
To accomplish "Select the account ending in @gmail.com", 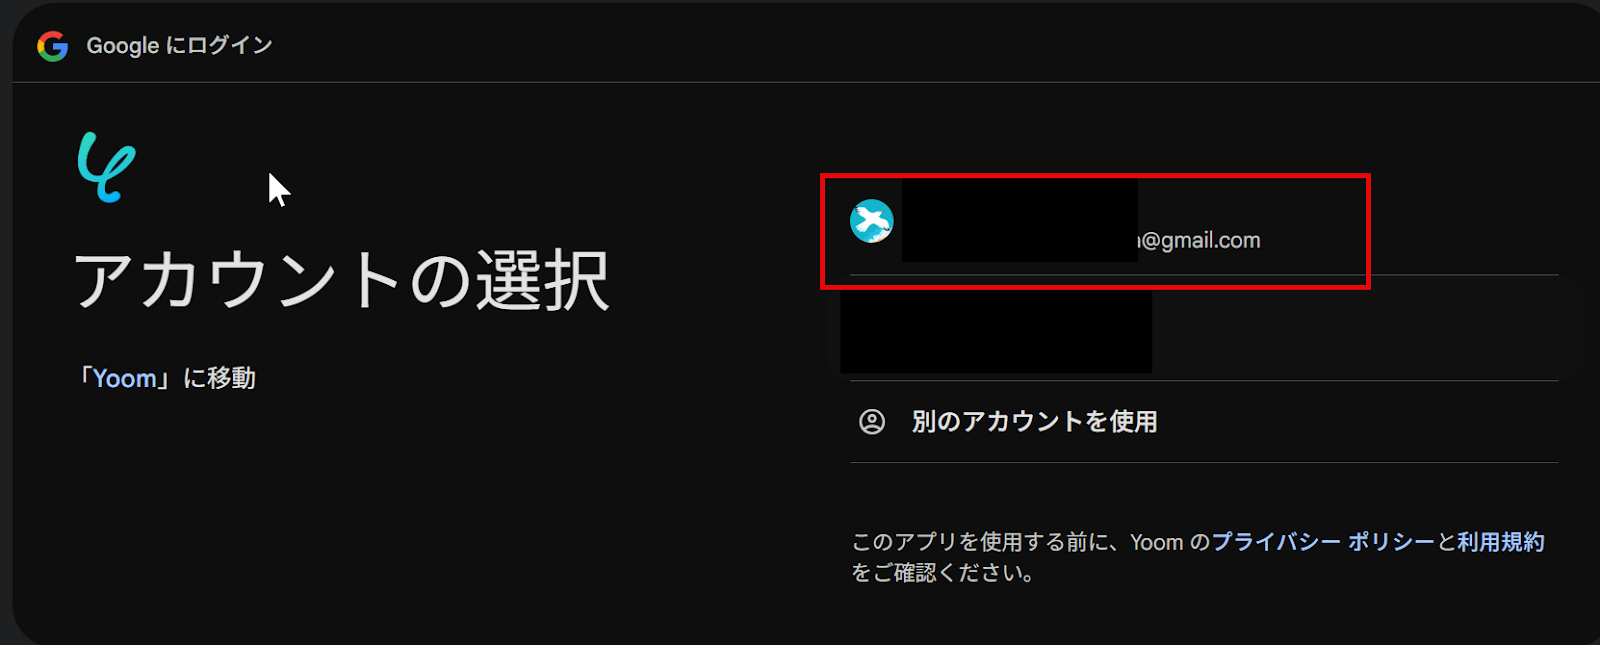I will 1204,229.
